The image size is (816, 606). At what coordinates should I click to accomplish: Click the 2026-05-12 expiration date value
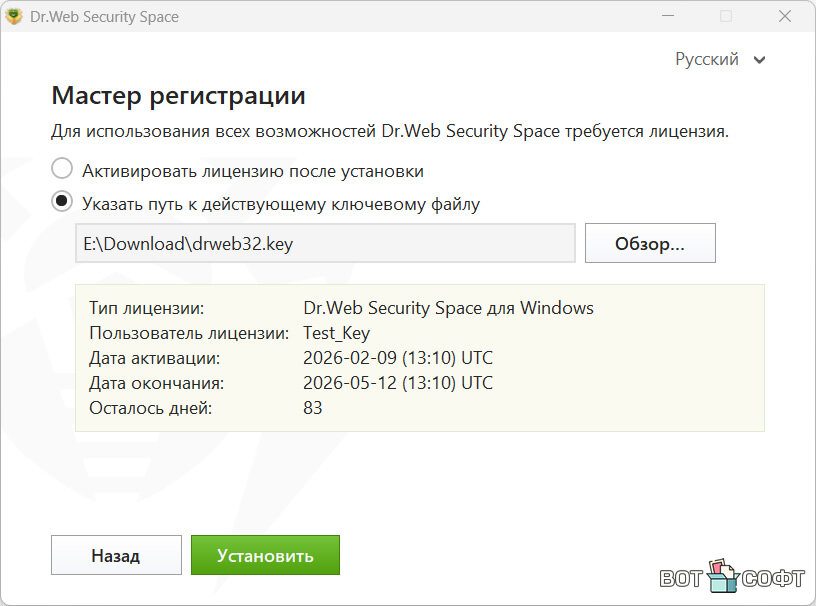[397, 383]
